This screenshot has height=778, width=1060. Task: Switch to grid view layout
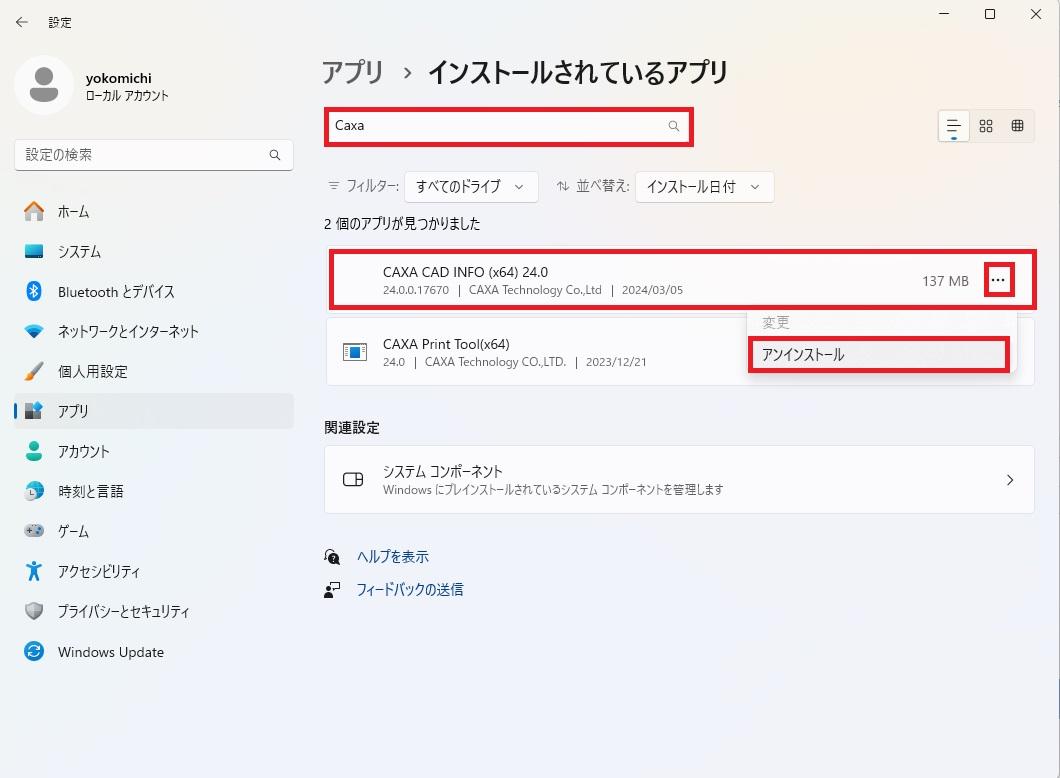[x=986, y=126]
